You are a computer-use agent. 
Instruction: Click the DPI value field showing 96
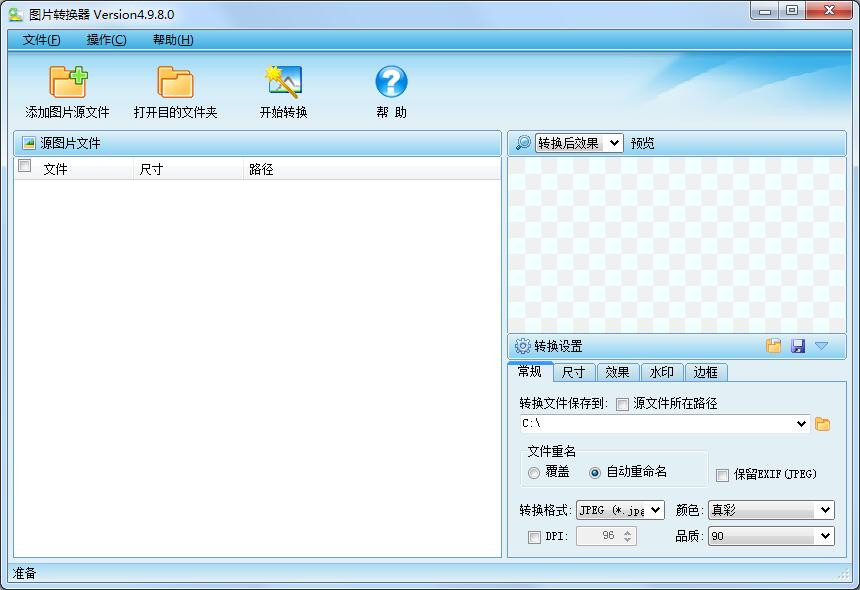[x=599, y=536]
